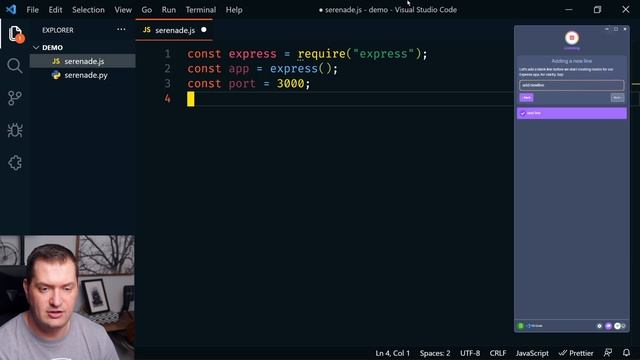Image resolution: width=640 pixels, height=360 pixels.
Task: Click the unsaved dot on serenade.js tab
Action: 204,29
